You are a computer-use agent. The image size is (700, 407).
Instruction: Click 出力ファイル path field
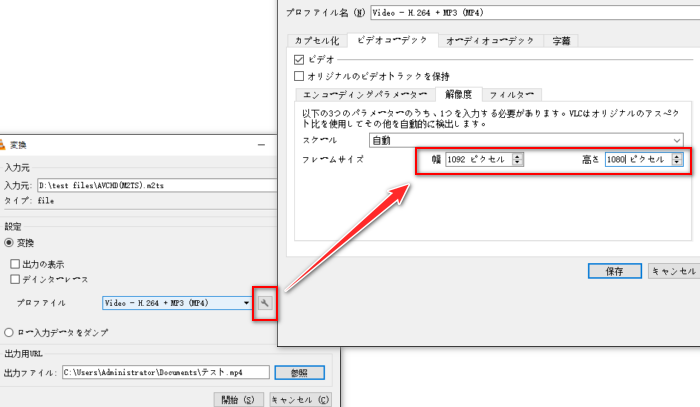tap(166, 372)
